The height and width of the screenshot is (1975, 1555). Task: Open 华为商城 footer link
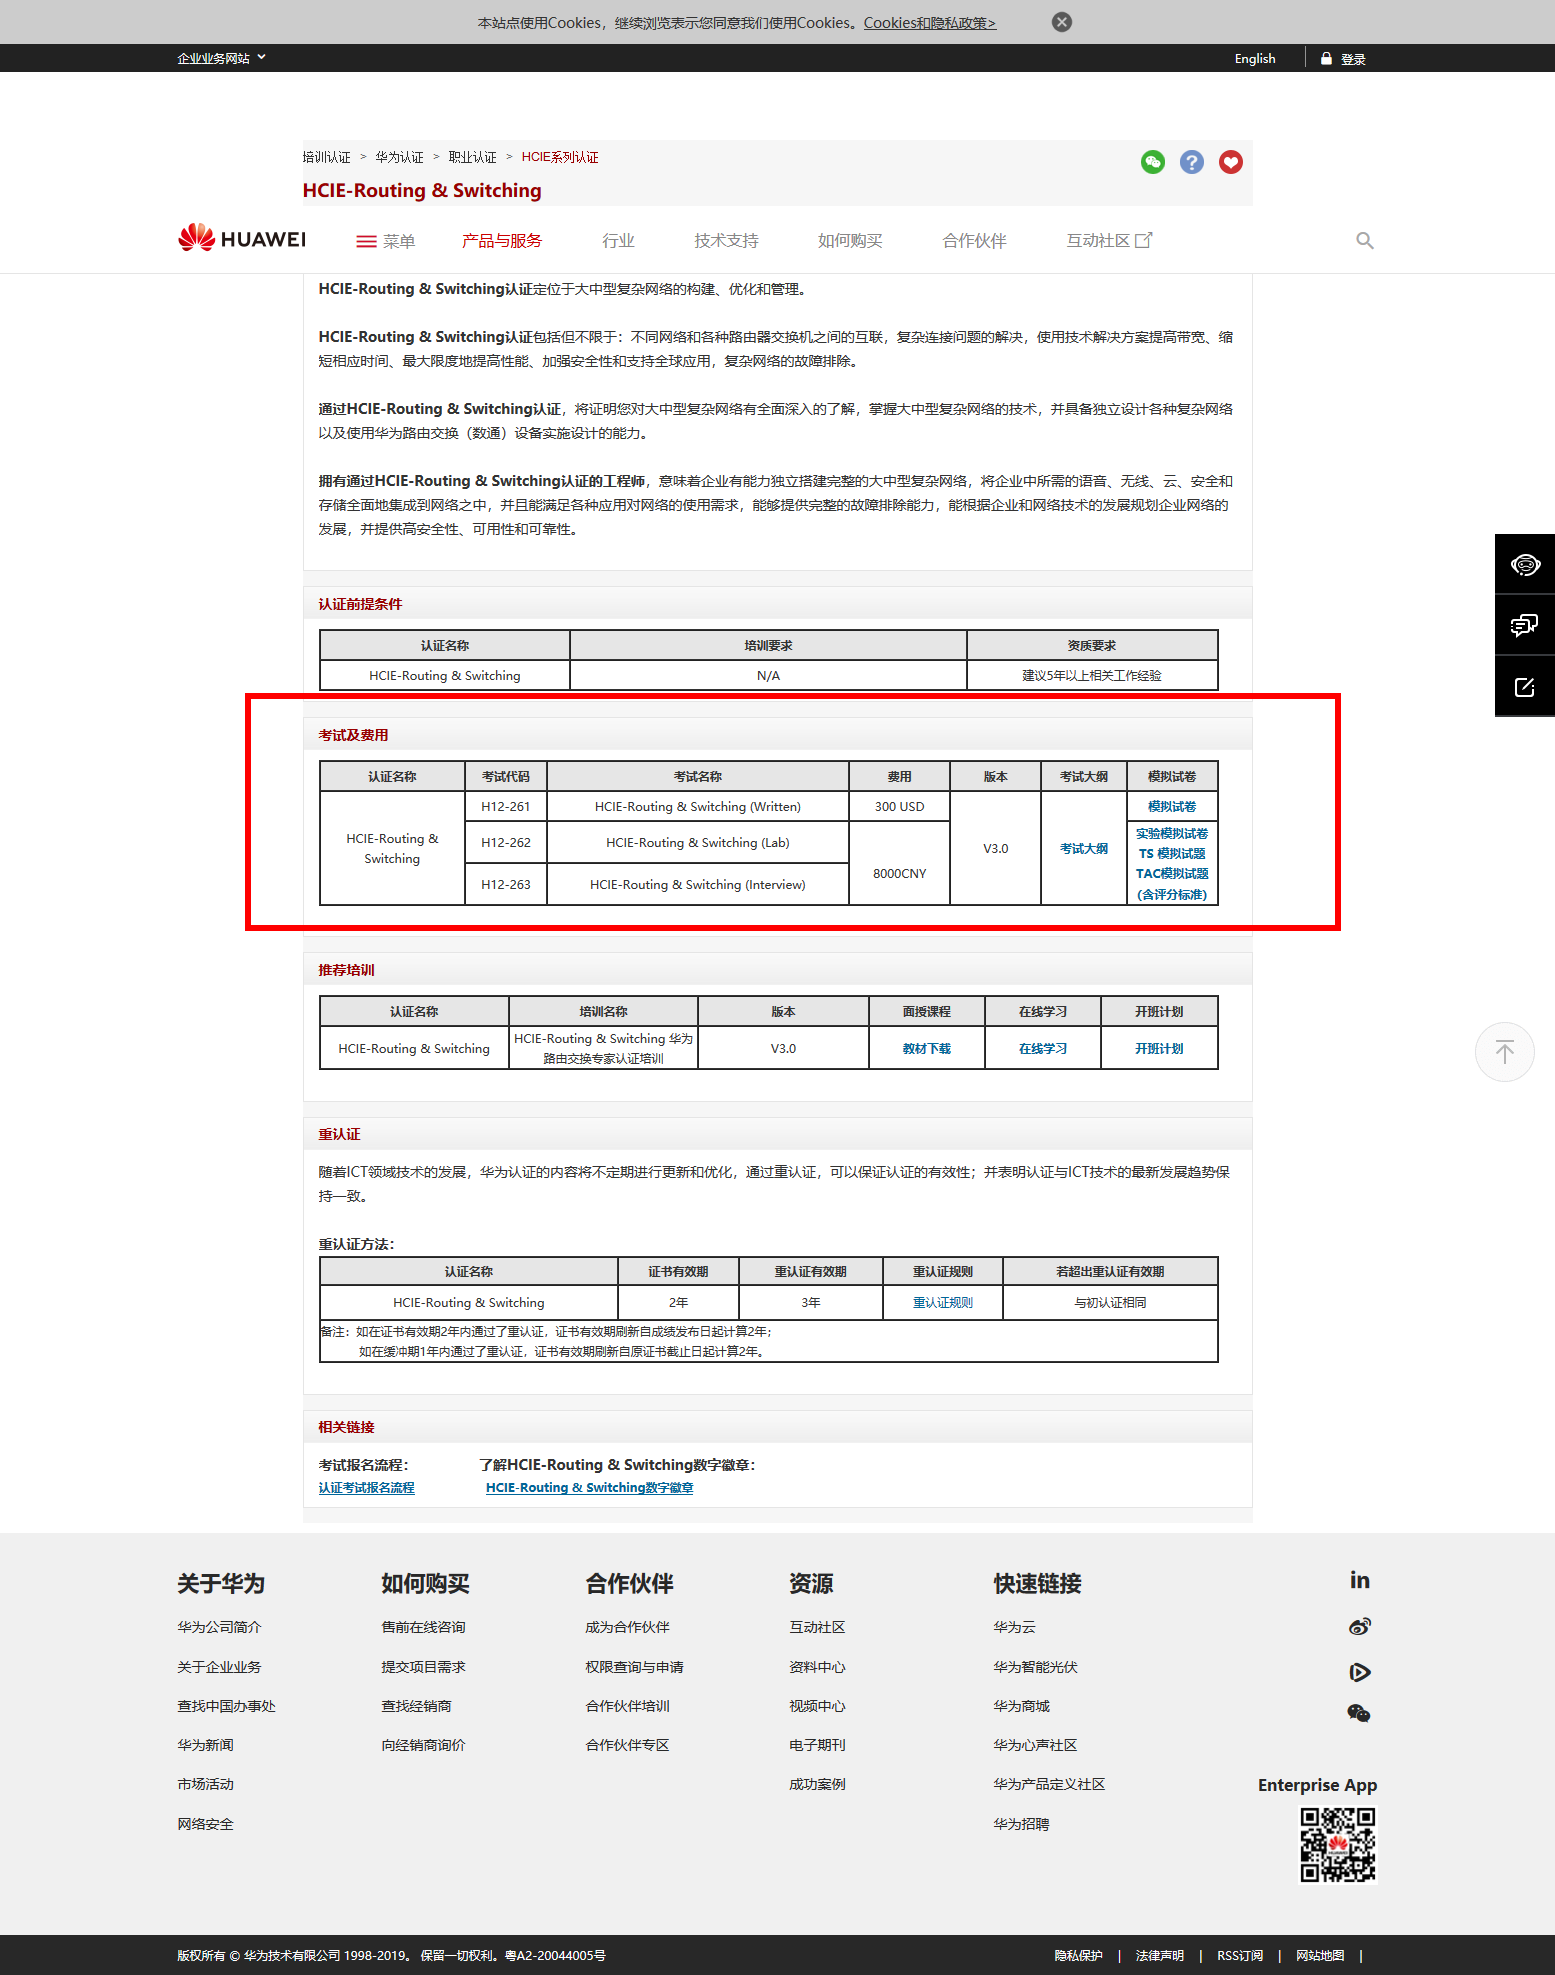[x=1022, y=1707]
